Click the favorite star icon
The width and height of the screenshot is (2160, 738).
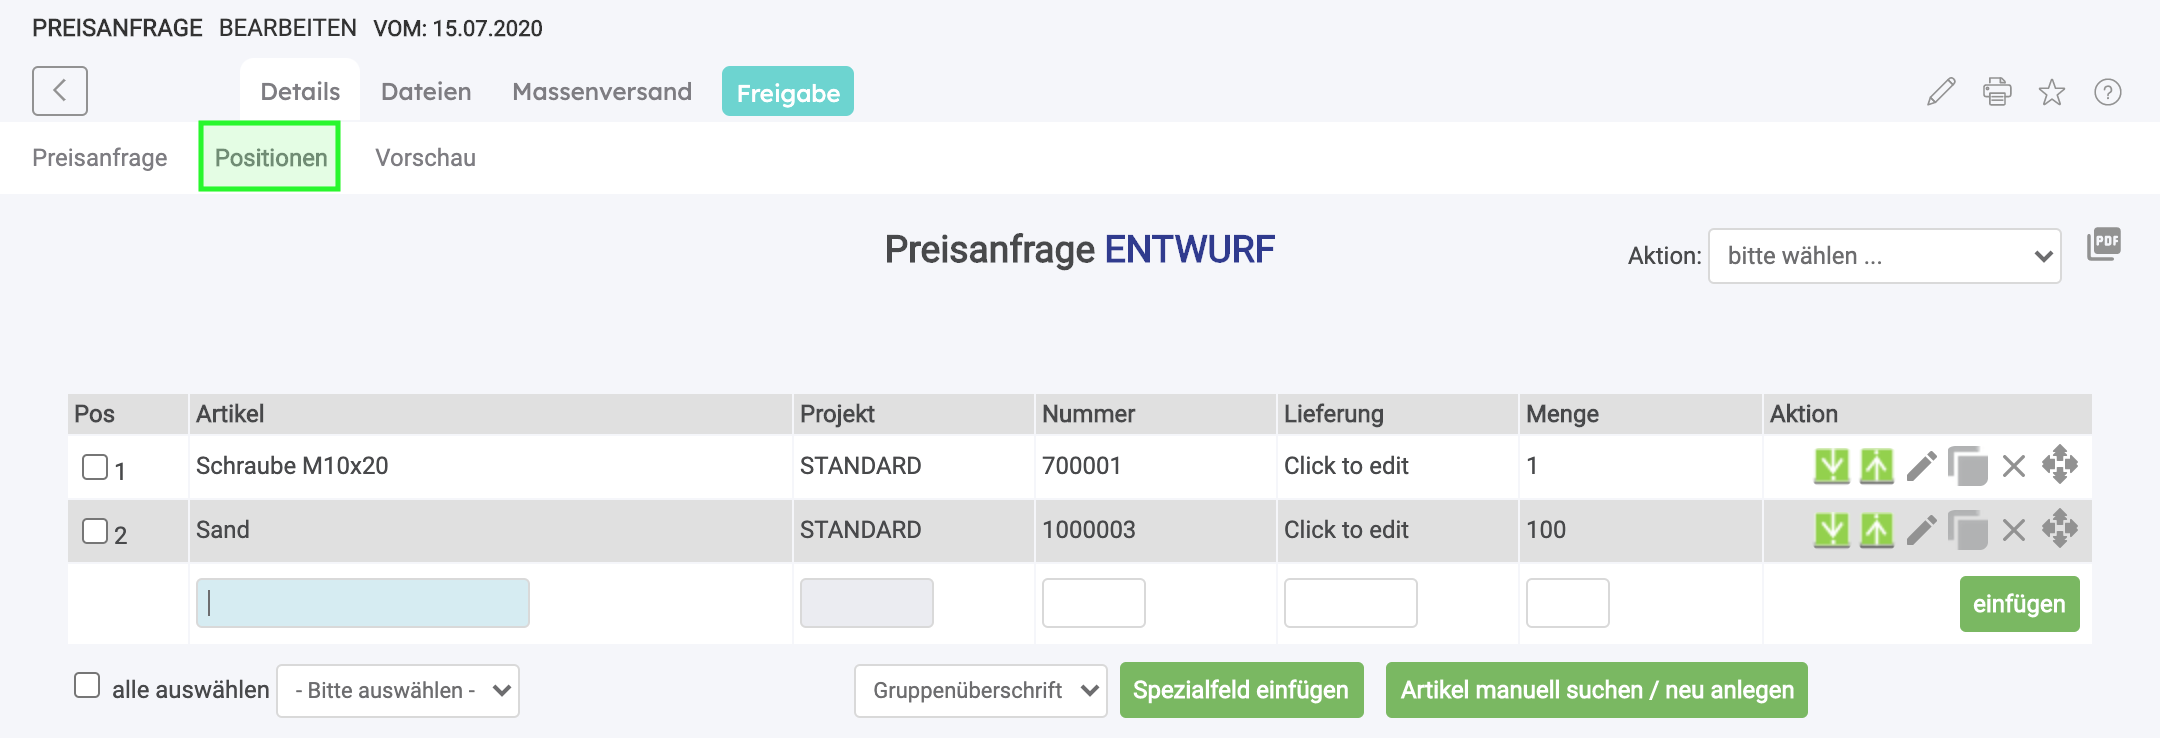click(x=2052, y=92)
